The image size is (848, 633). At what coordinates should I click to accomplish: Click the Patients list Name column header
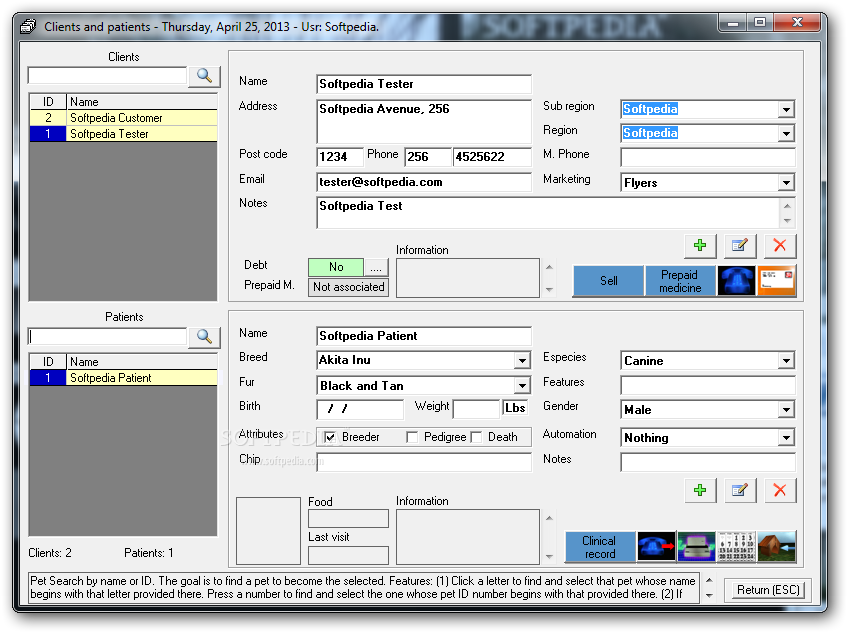142,361
